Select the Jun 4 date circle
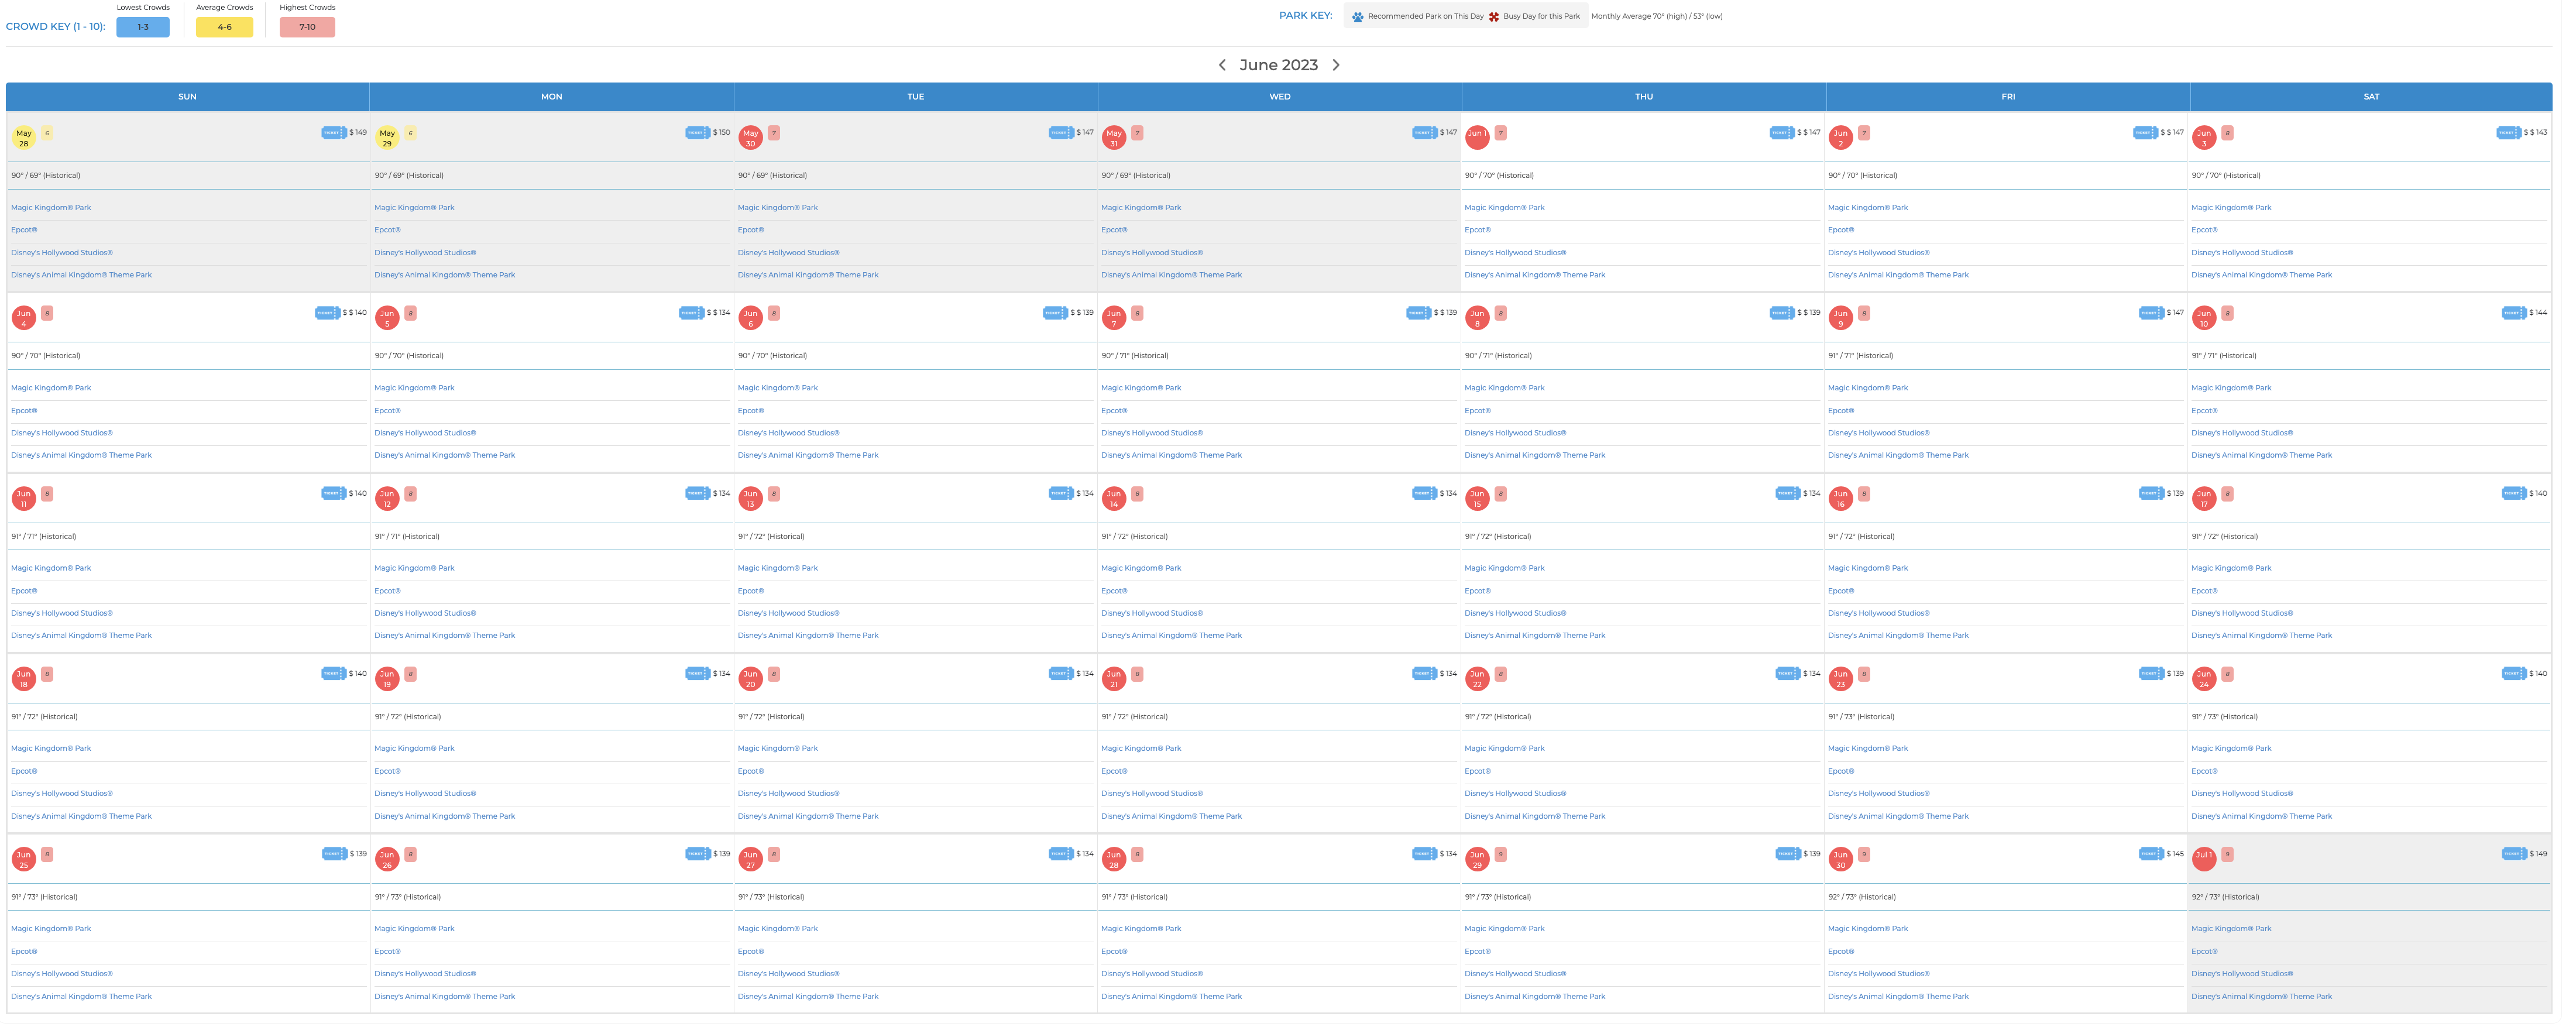Screen dimensions: 2576x1030 pyautogui.click(x=24, y=318)
